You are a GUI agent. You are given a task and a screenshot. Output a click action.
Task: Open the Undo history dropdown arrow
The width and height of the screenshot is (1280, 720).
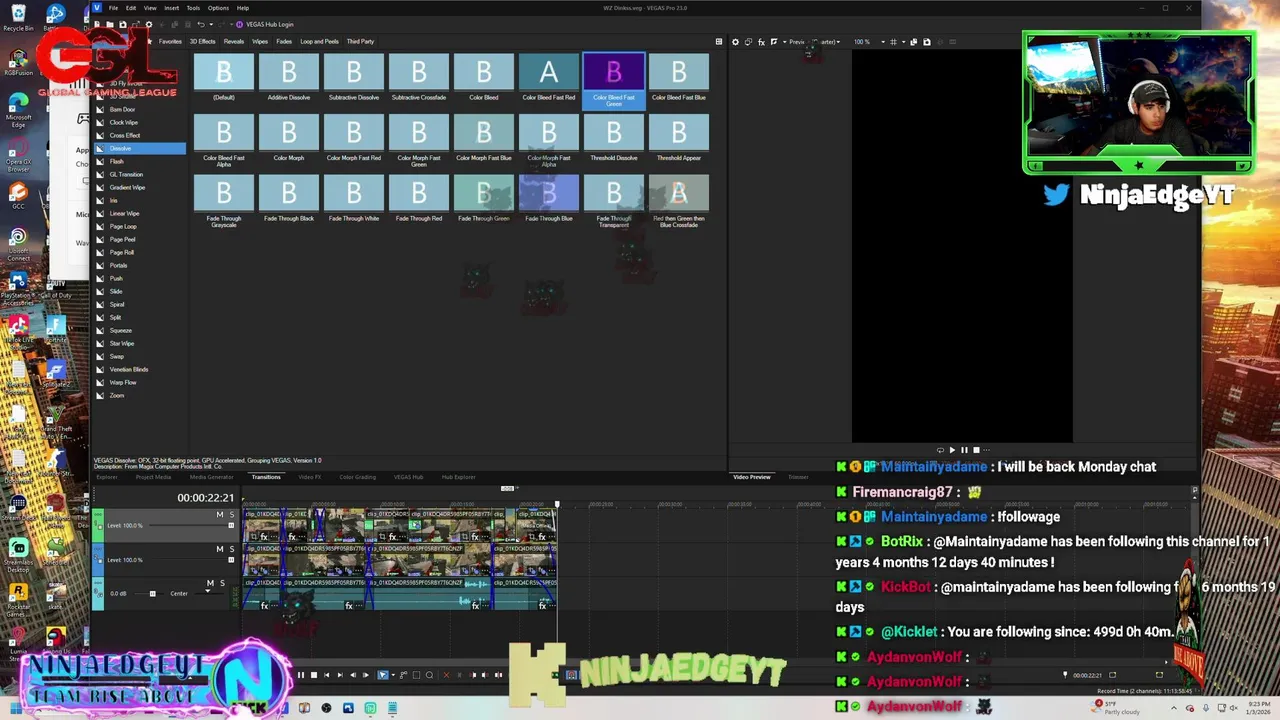(211, 24)
